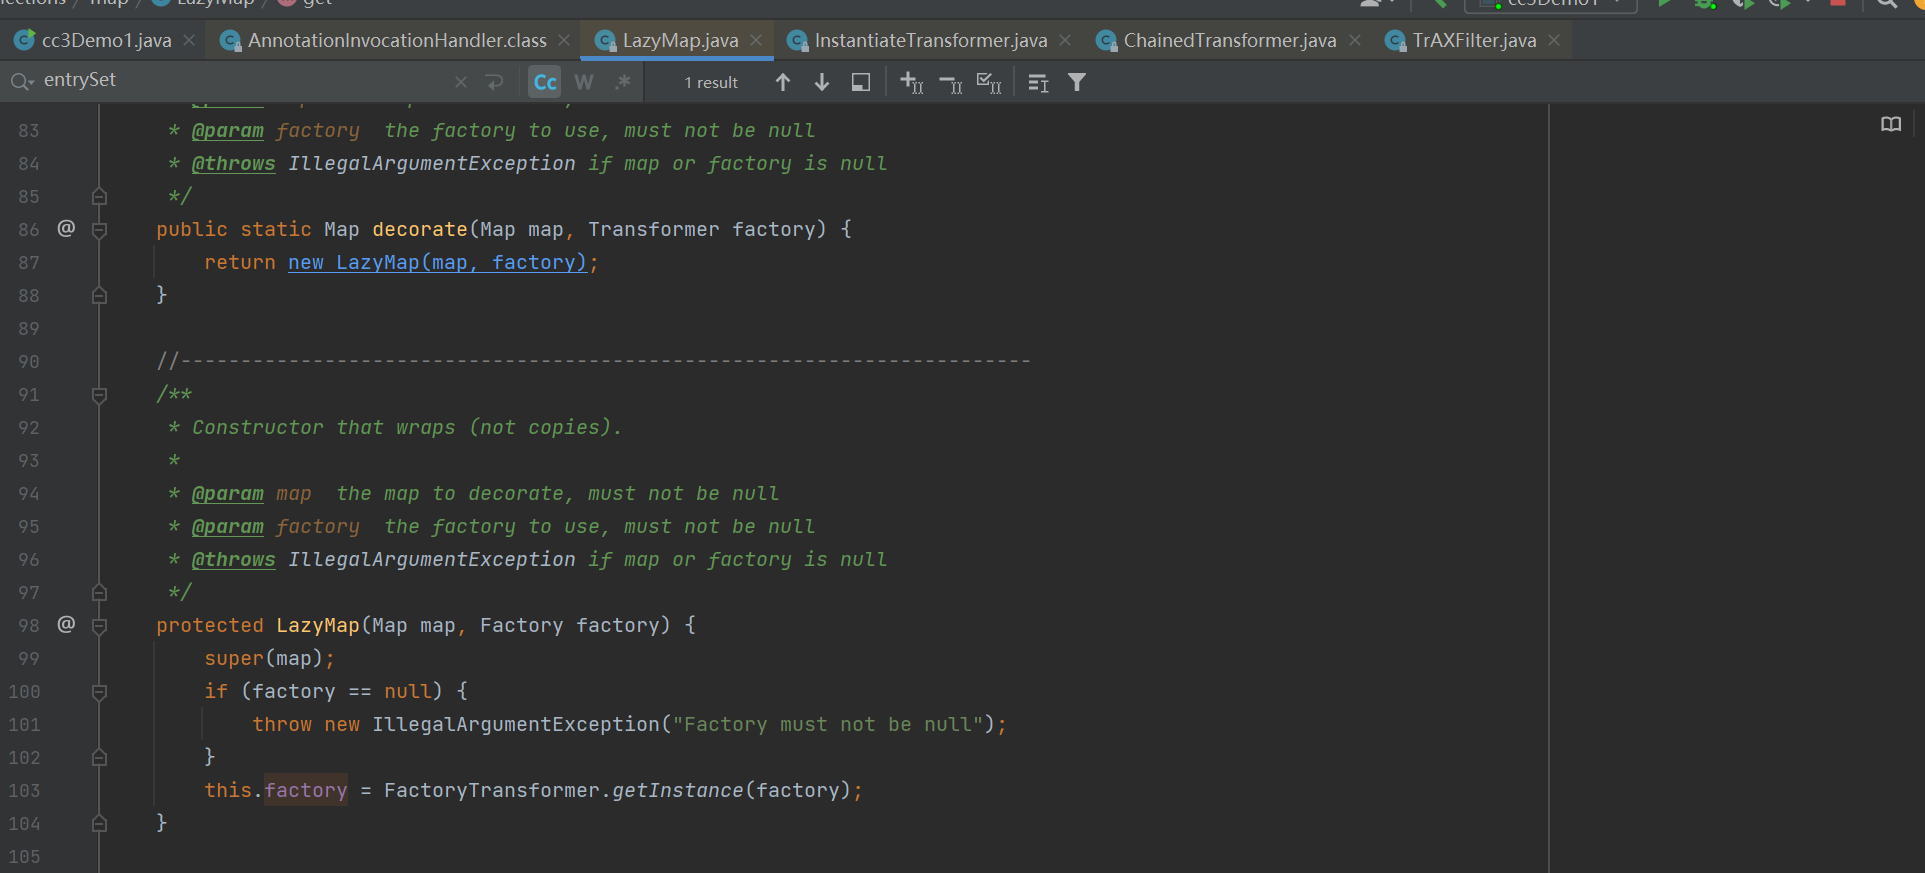Click @param factory tag on line 95
The image size is (1925, 873).
[x=228, y=526]
